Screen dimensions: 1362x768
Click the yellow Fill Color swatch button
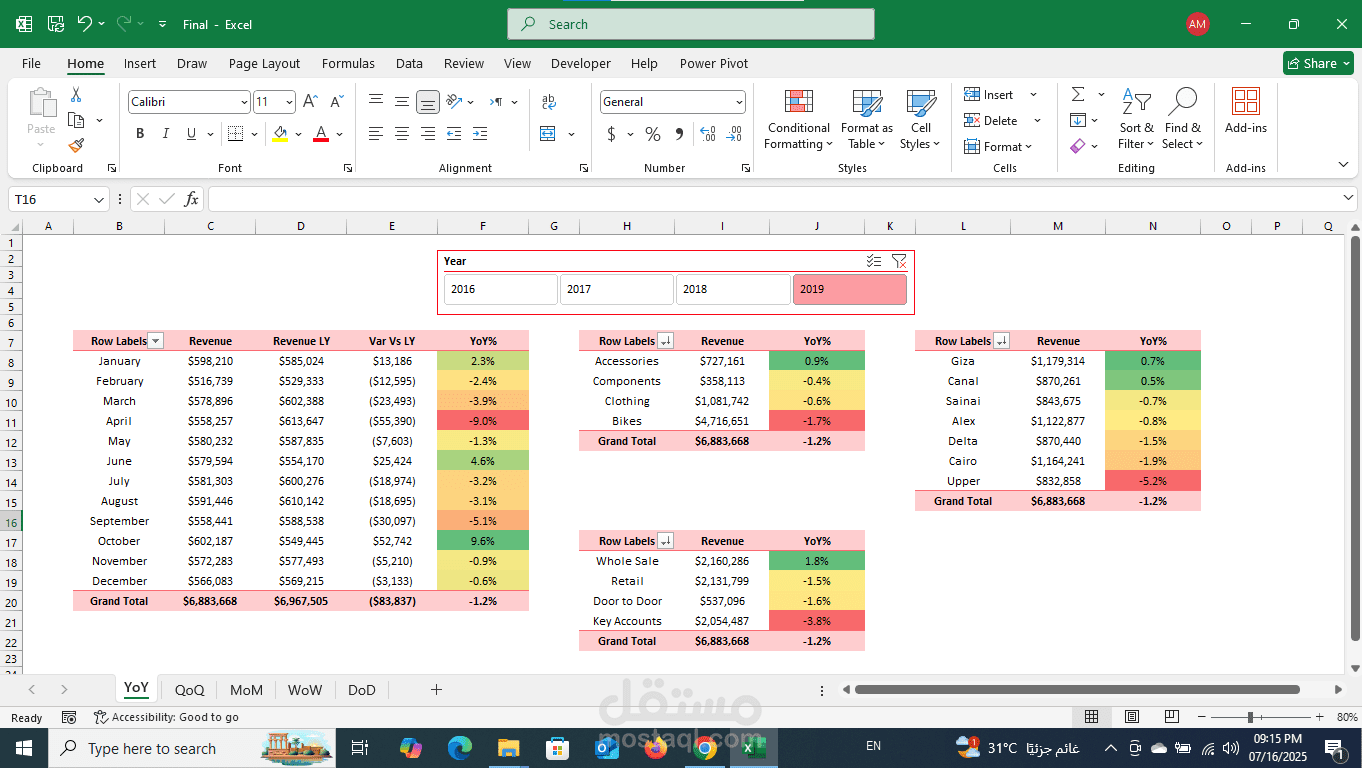tap(280, 134)
